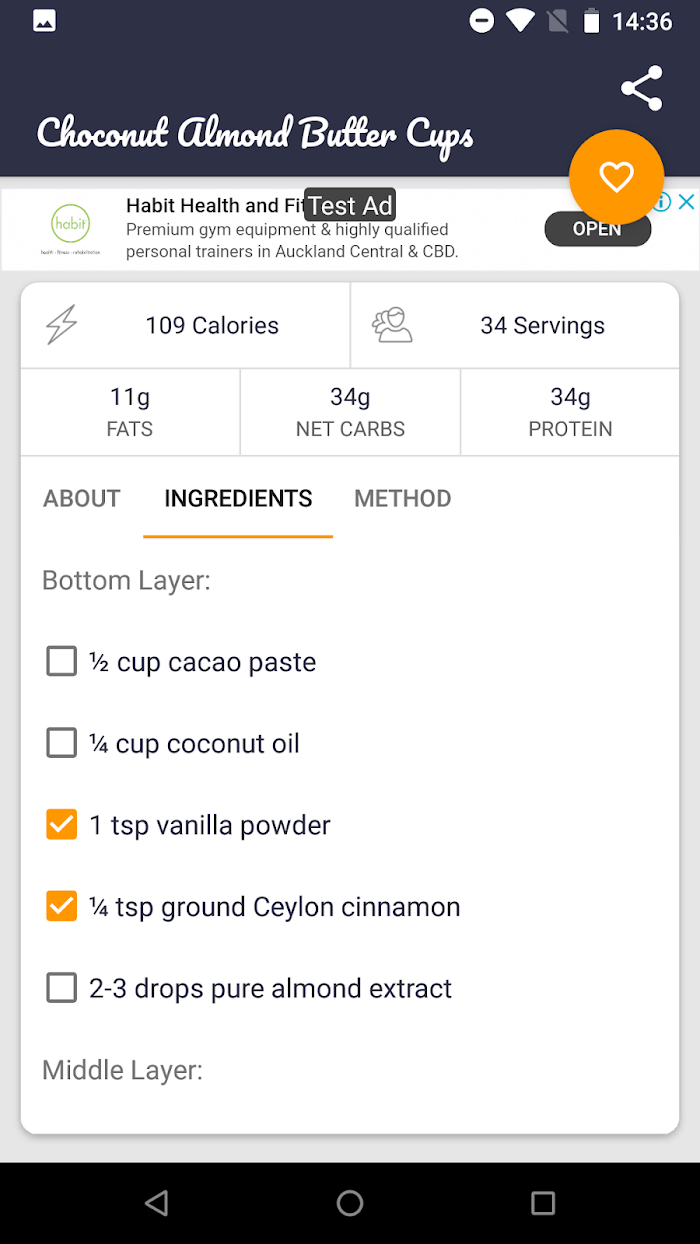Click the OPEN ad button
The width and height of the screenshot is (700, 1244).
click(597, 229)
